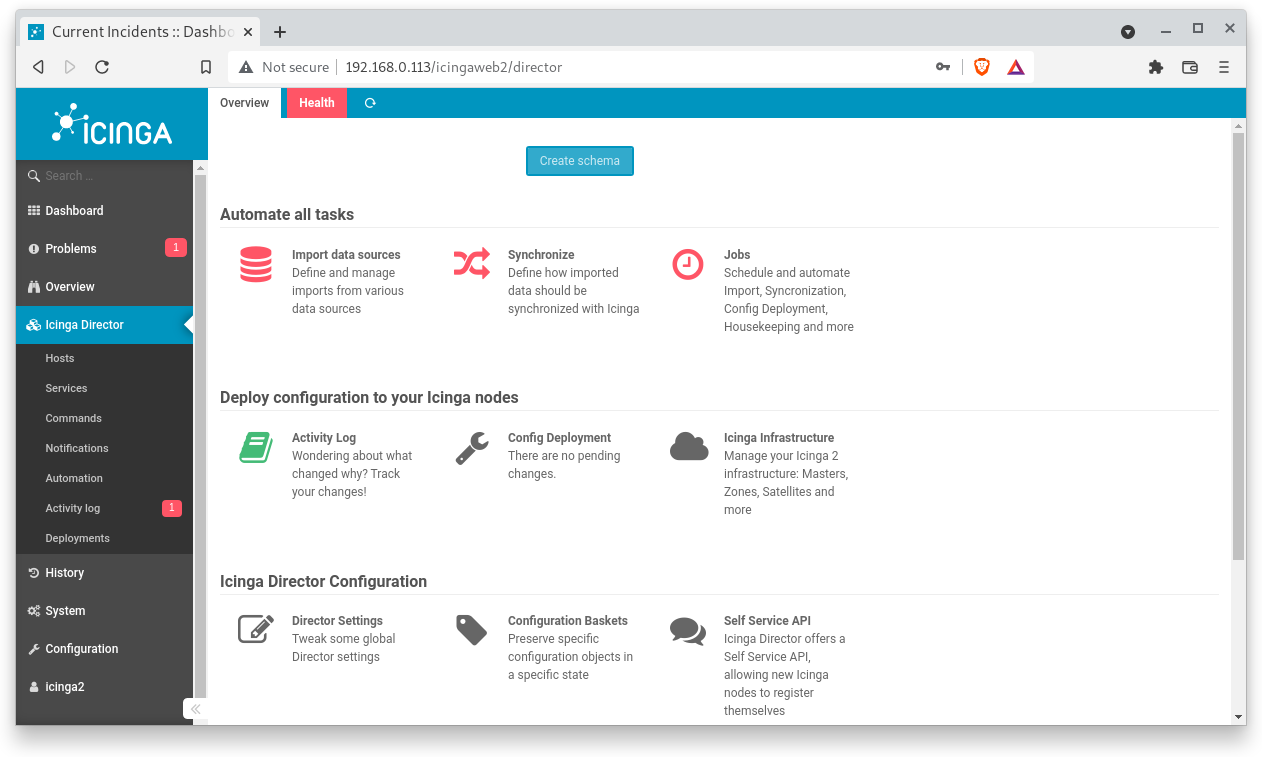This screenshot has height=757, width=1262.
Task: Select the Synchronize shuffle icon
Action: [471, 264]
